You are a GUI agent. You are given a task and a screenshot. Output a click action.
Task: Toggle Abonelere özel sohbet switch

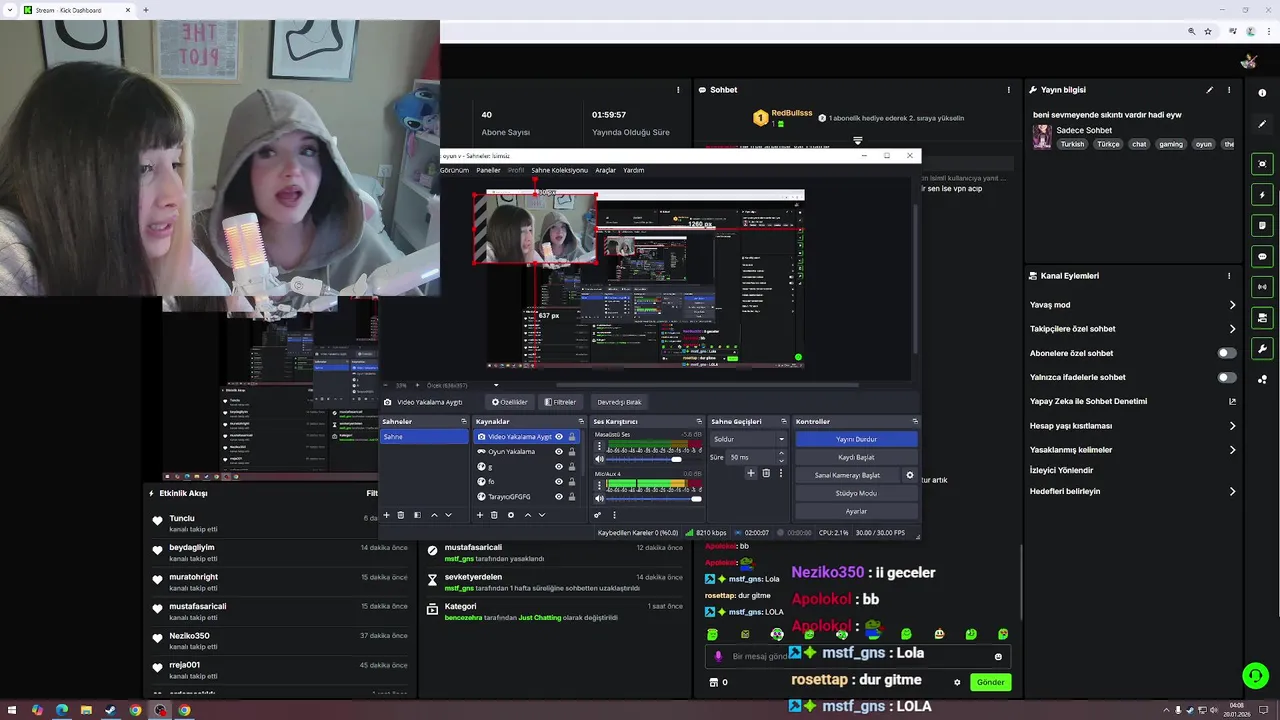1226,353
